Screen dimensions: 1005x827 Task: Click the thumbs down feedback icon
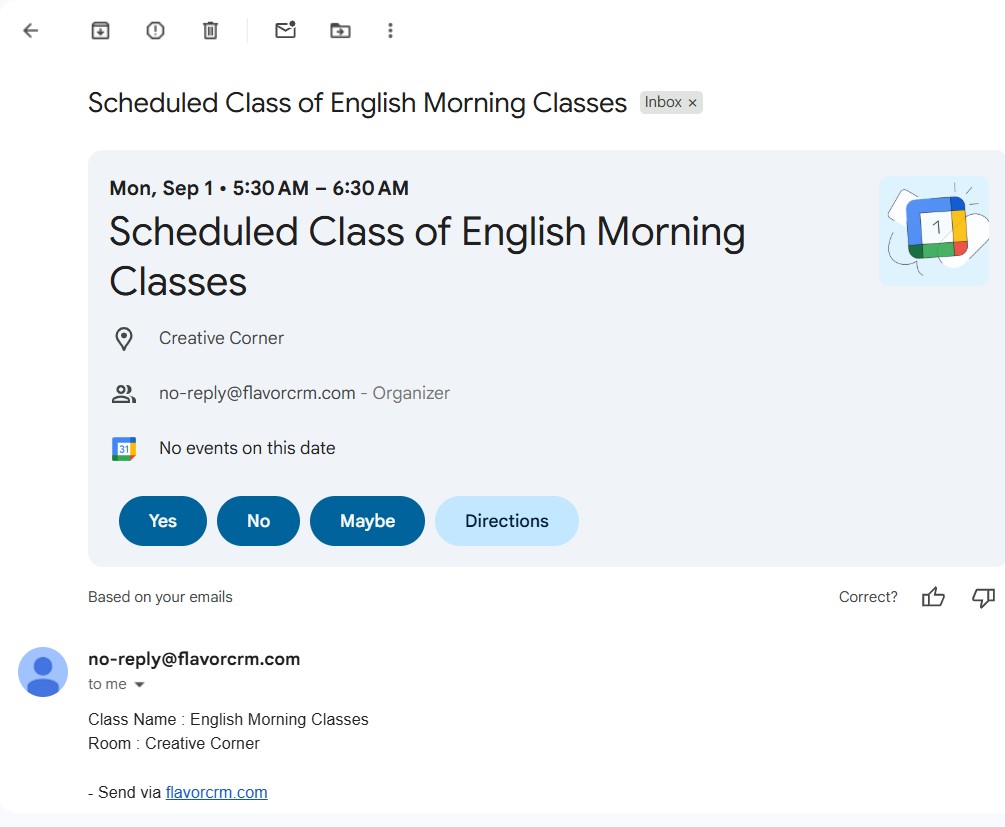pos(983,597)
